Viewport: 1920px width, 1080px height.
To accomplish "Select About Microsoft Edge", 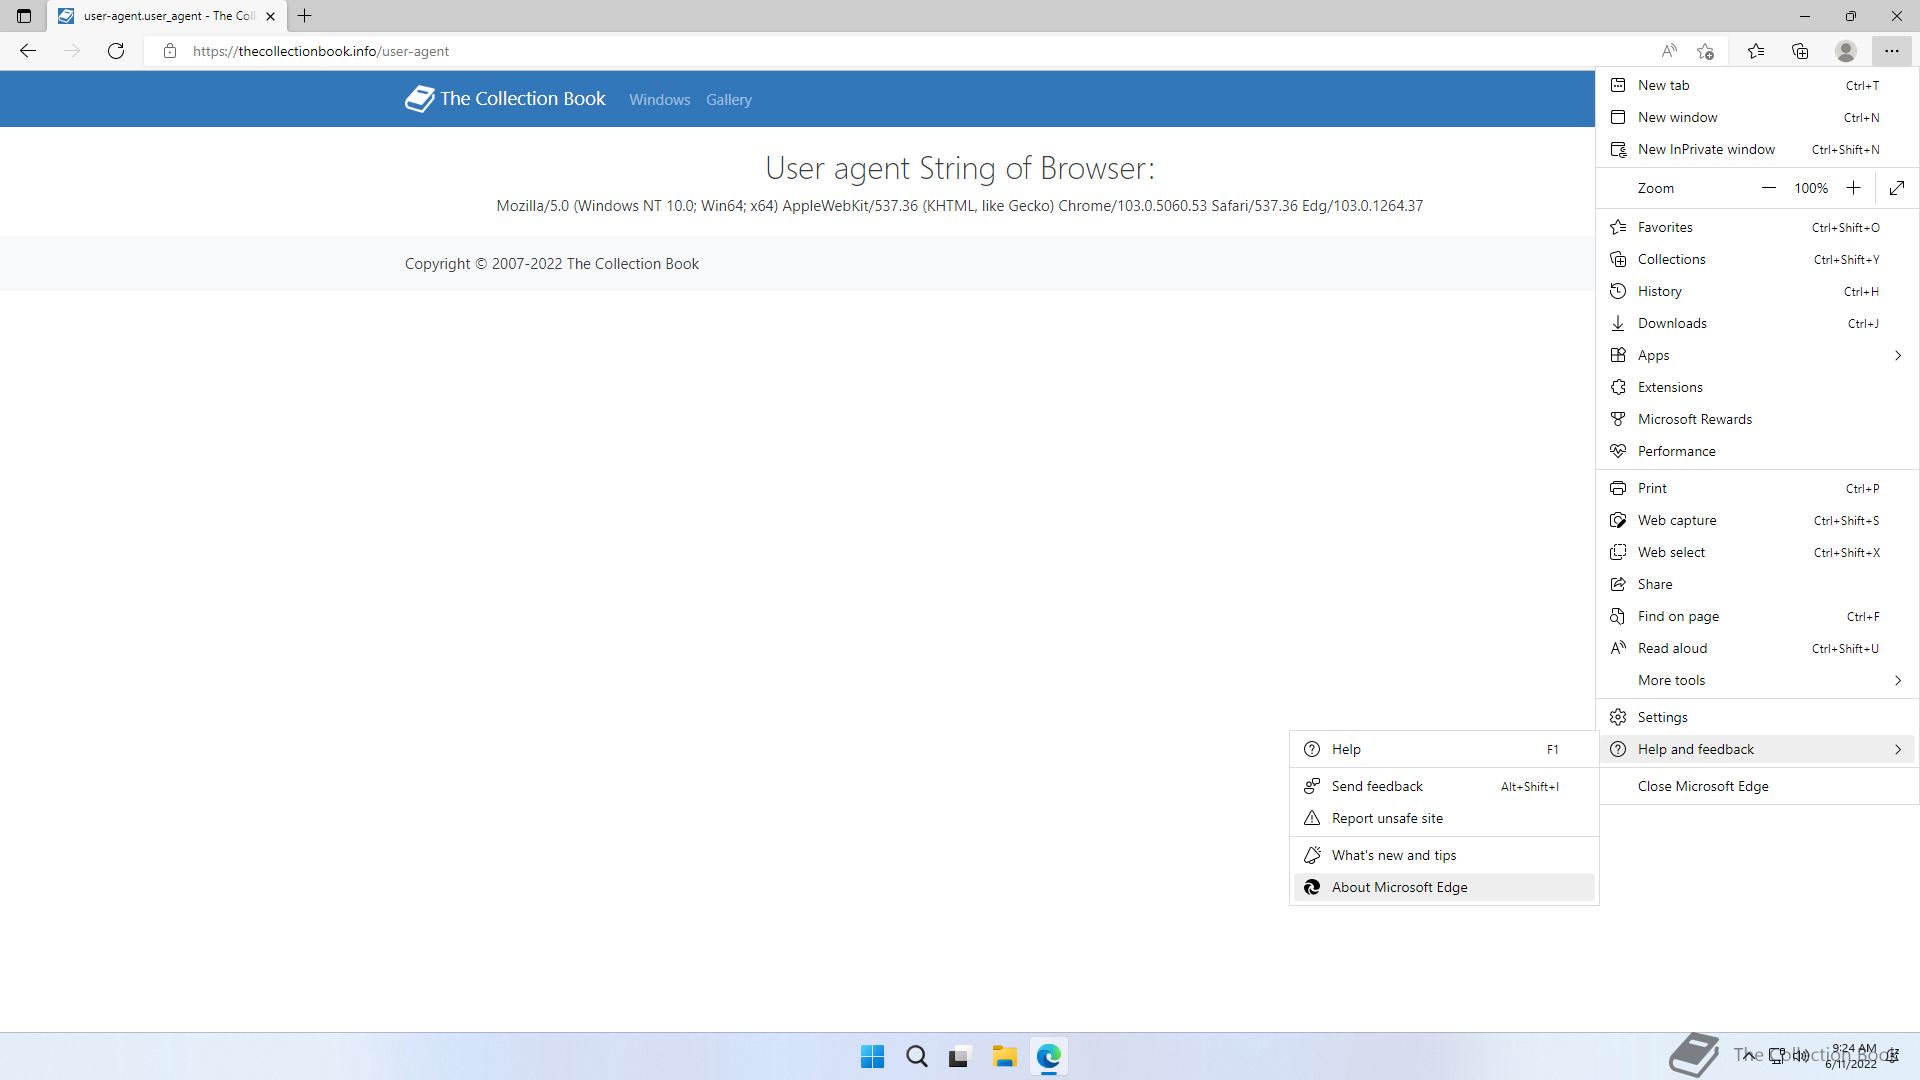I will [1399, 887].
